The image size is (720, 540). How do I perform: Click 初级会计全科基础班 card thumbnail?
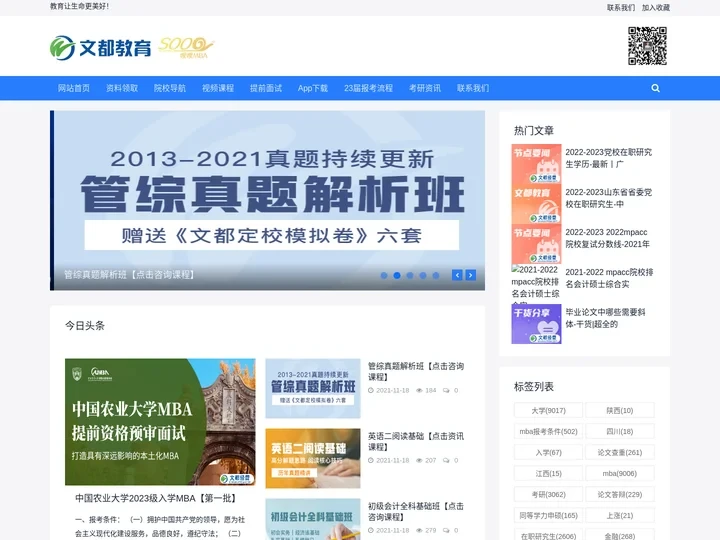(313, 519)
